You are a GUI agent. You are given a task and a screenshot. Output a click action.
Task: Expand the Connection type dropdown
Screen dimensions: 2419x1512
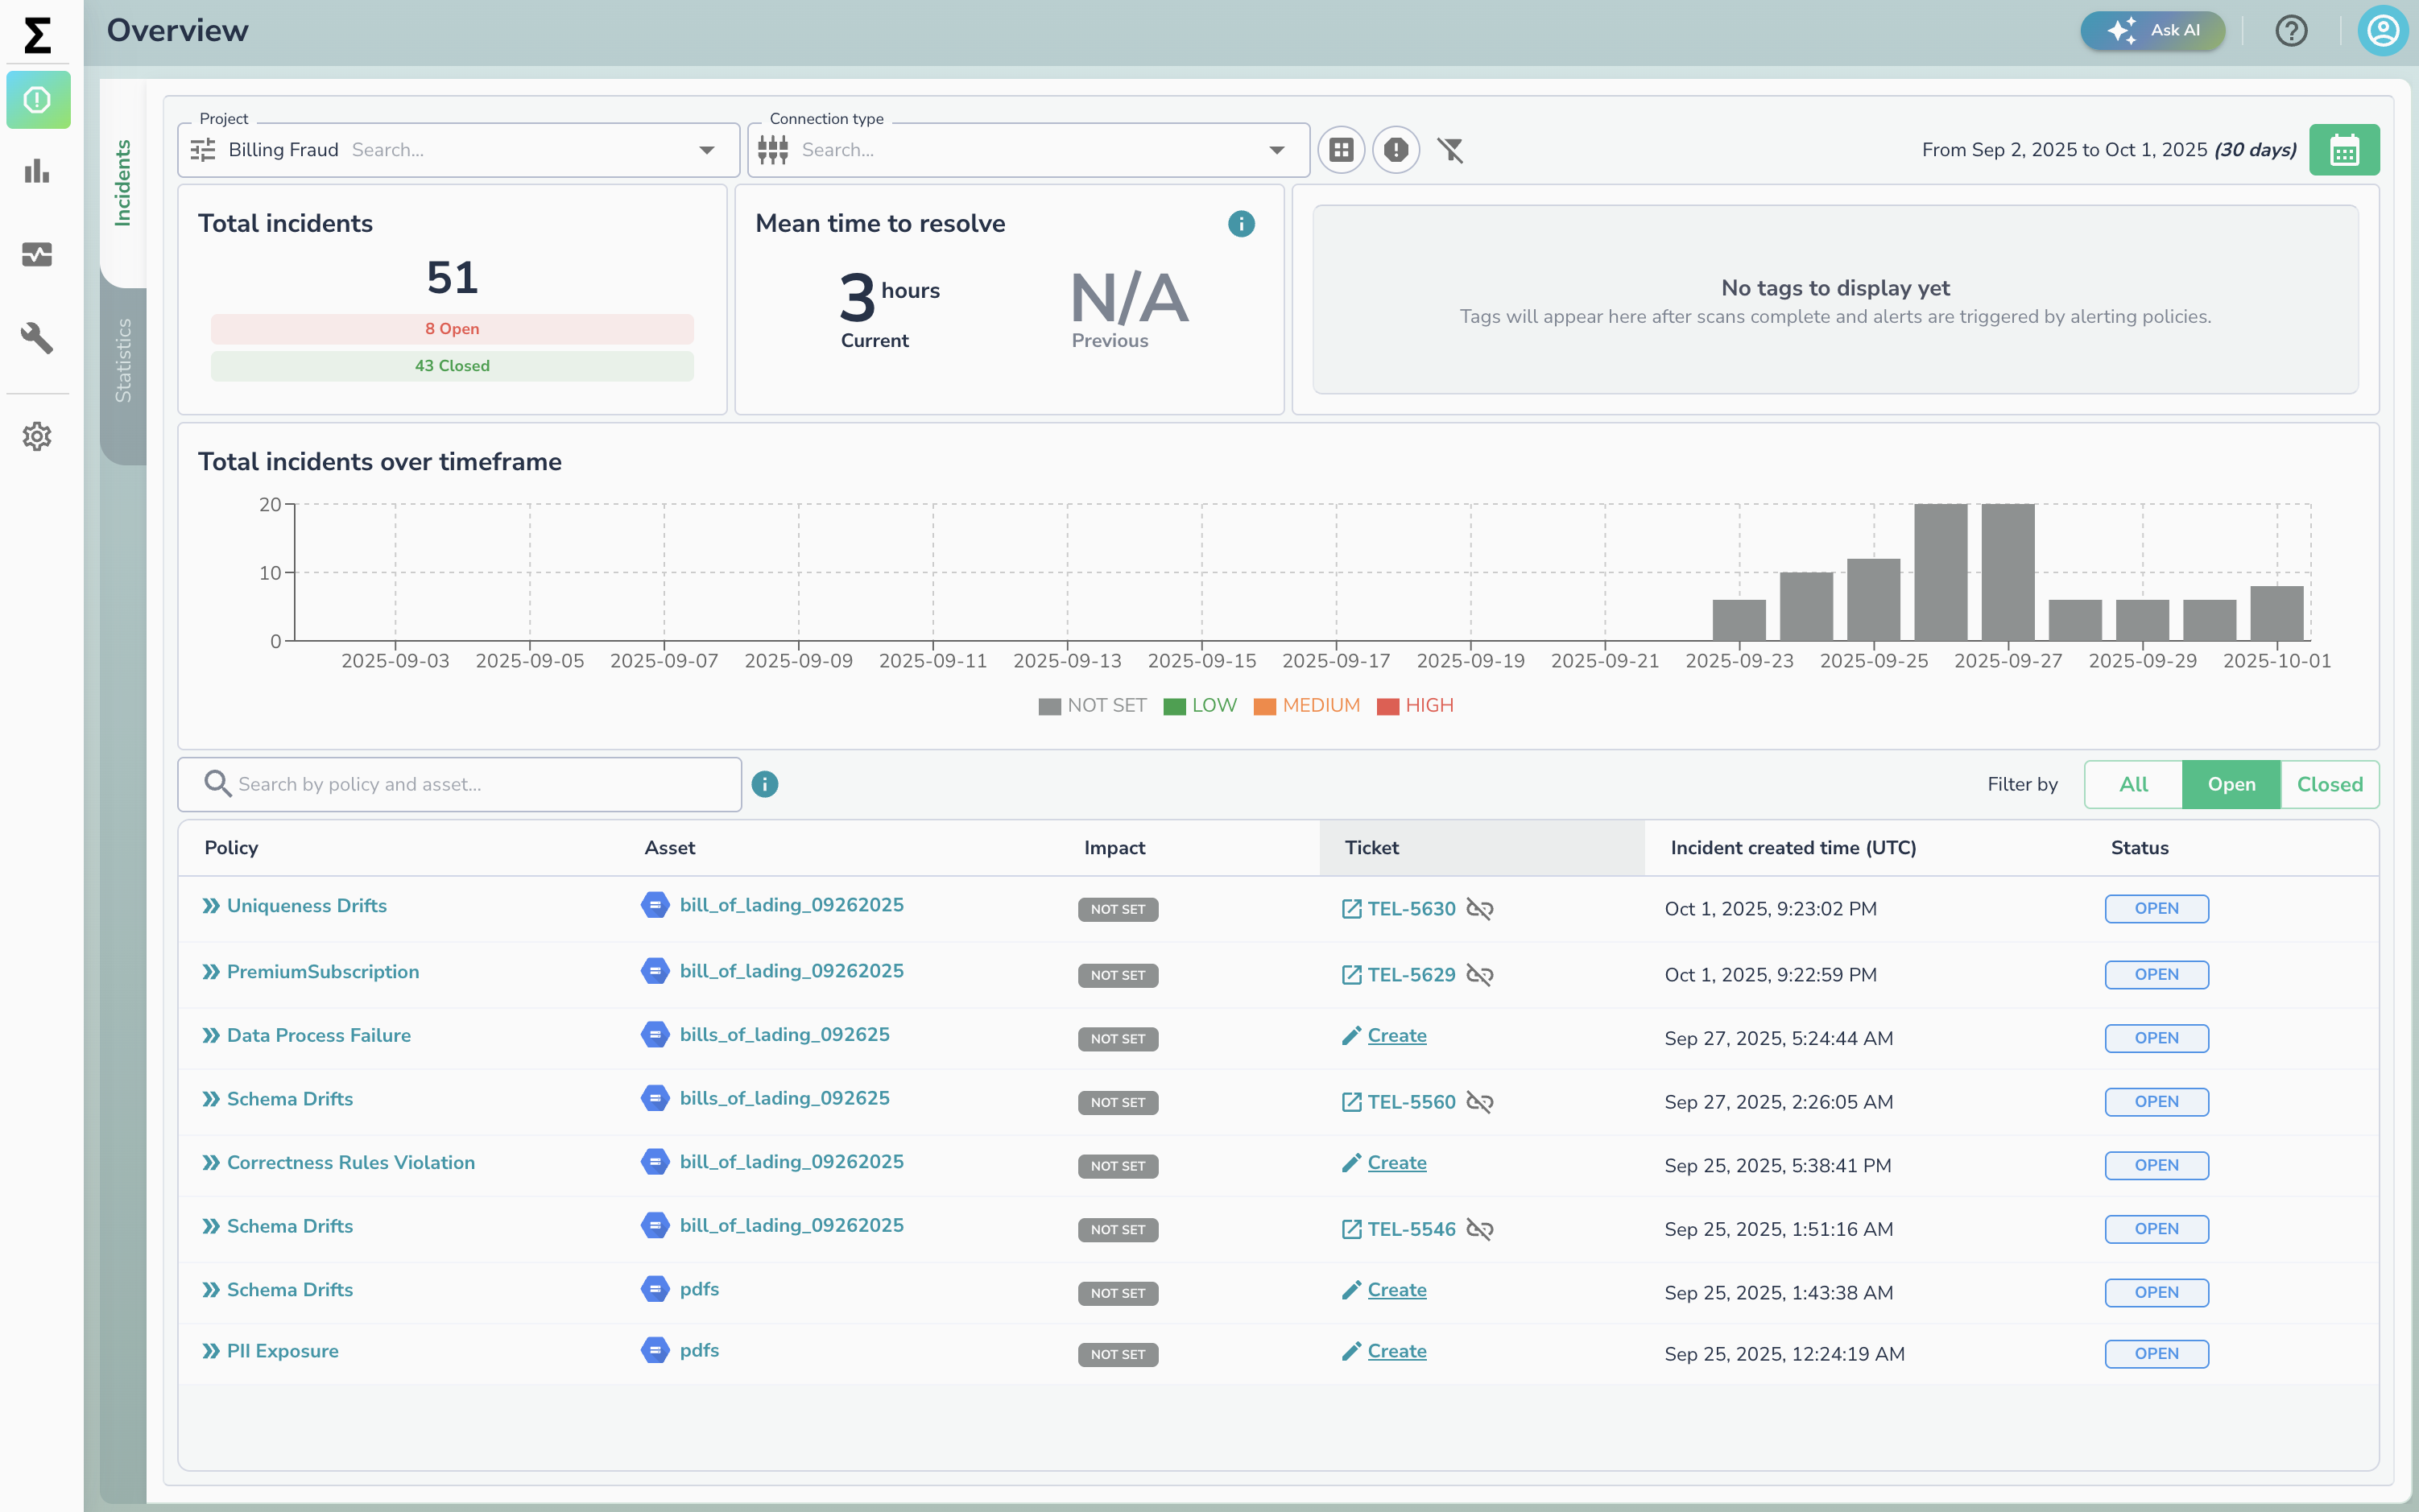(1277, 150)
